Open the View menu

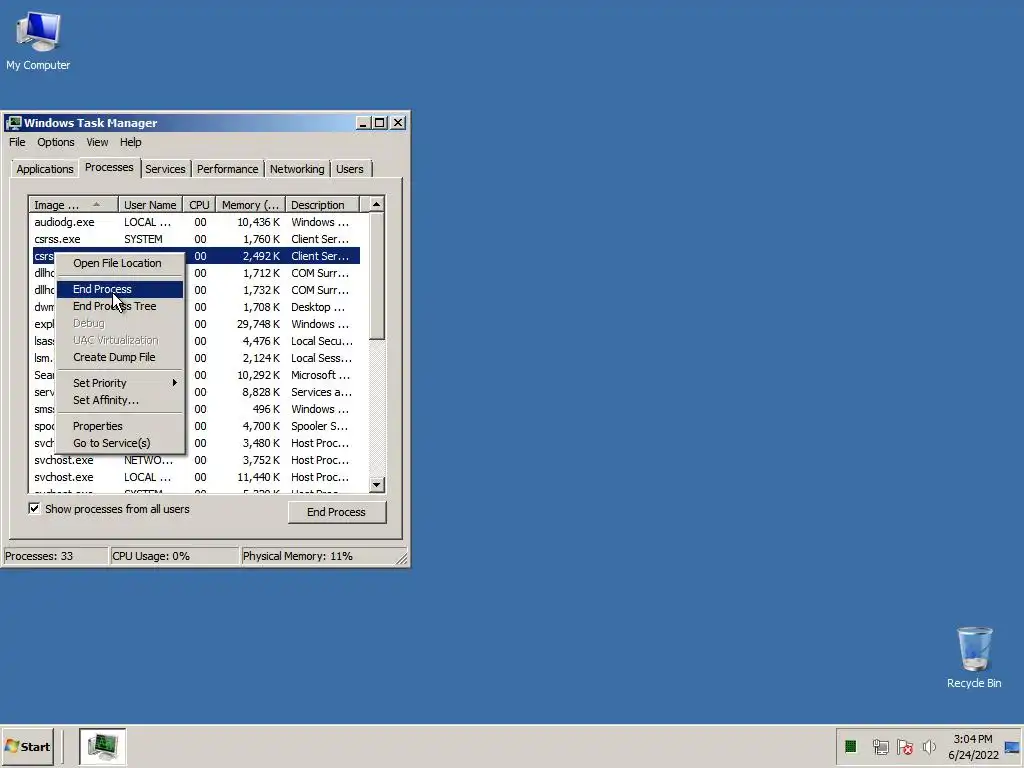pyautogui.click(x=97, y=142)
